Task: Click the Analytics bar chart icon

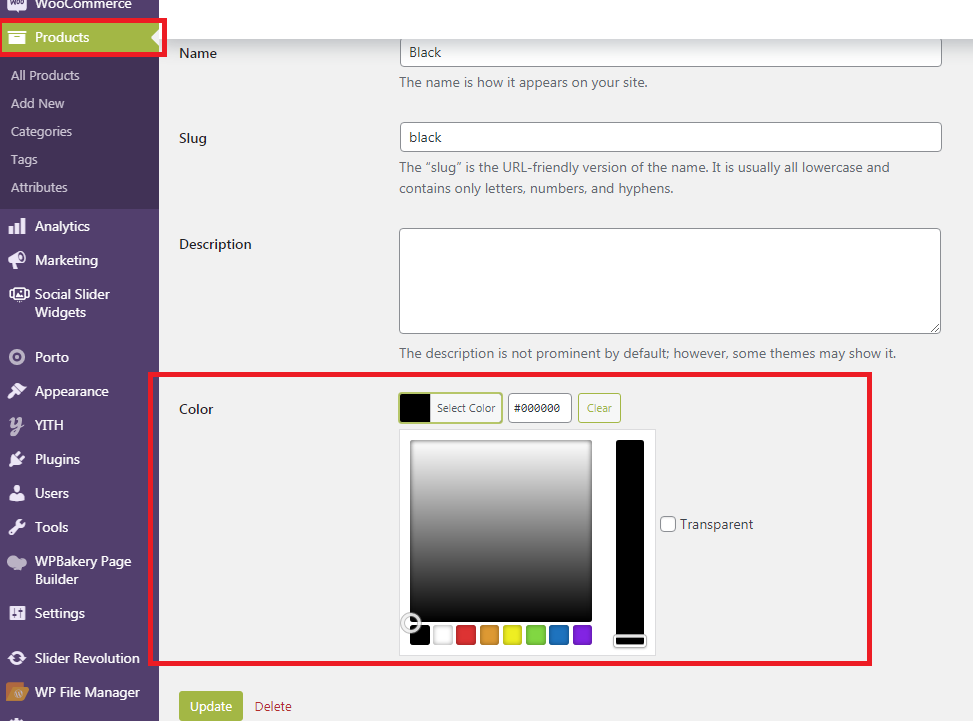Action: click(17, 226)
